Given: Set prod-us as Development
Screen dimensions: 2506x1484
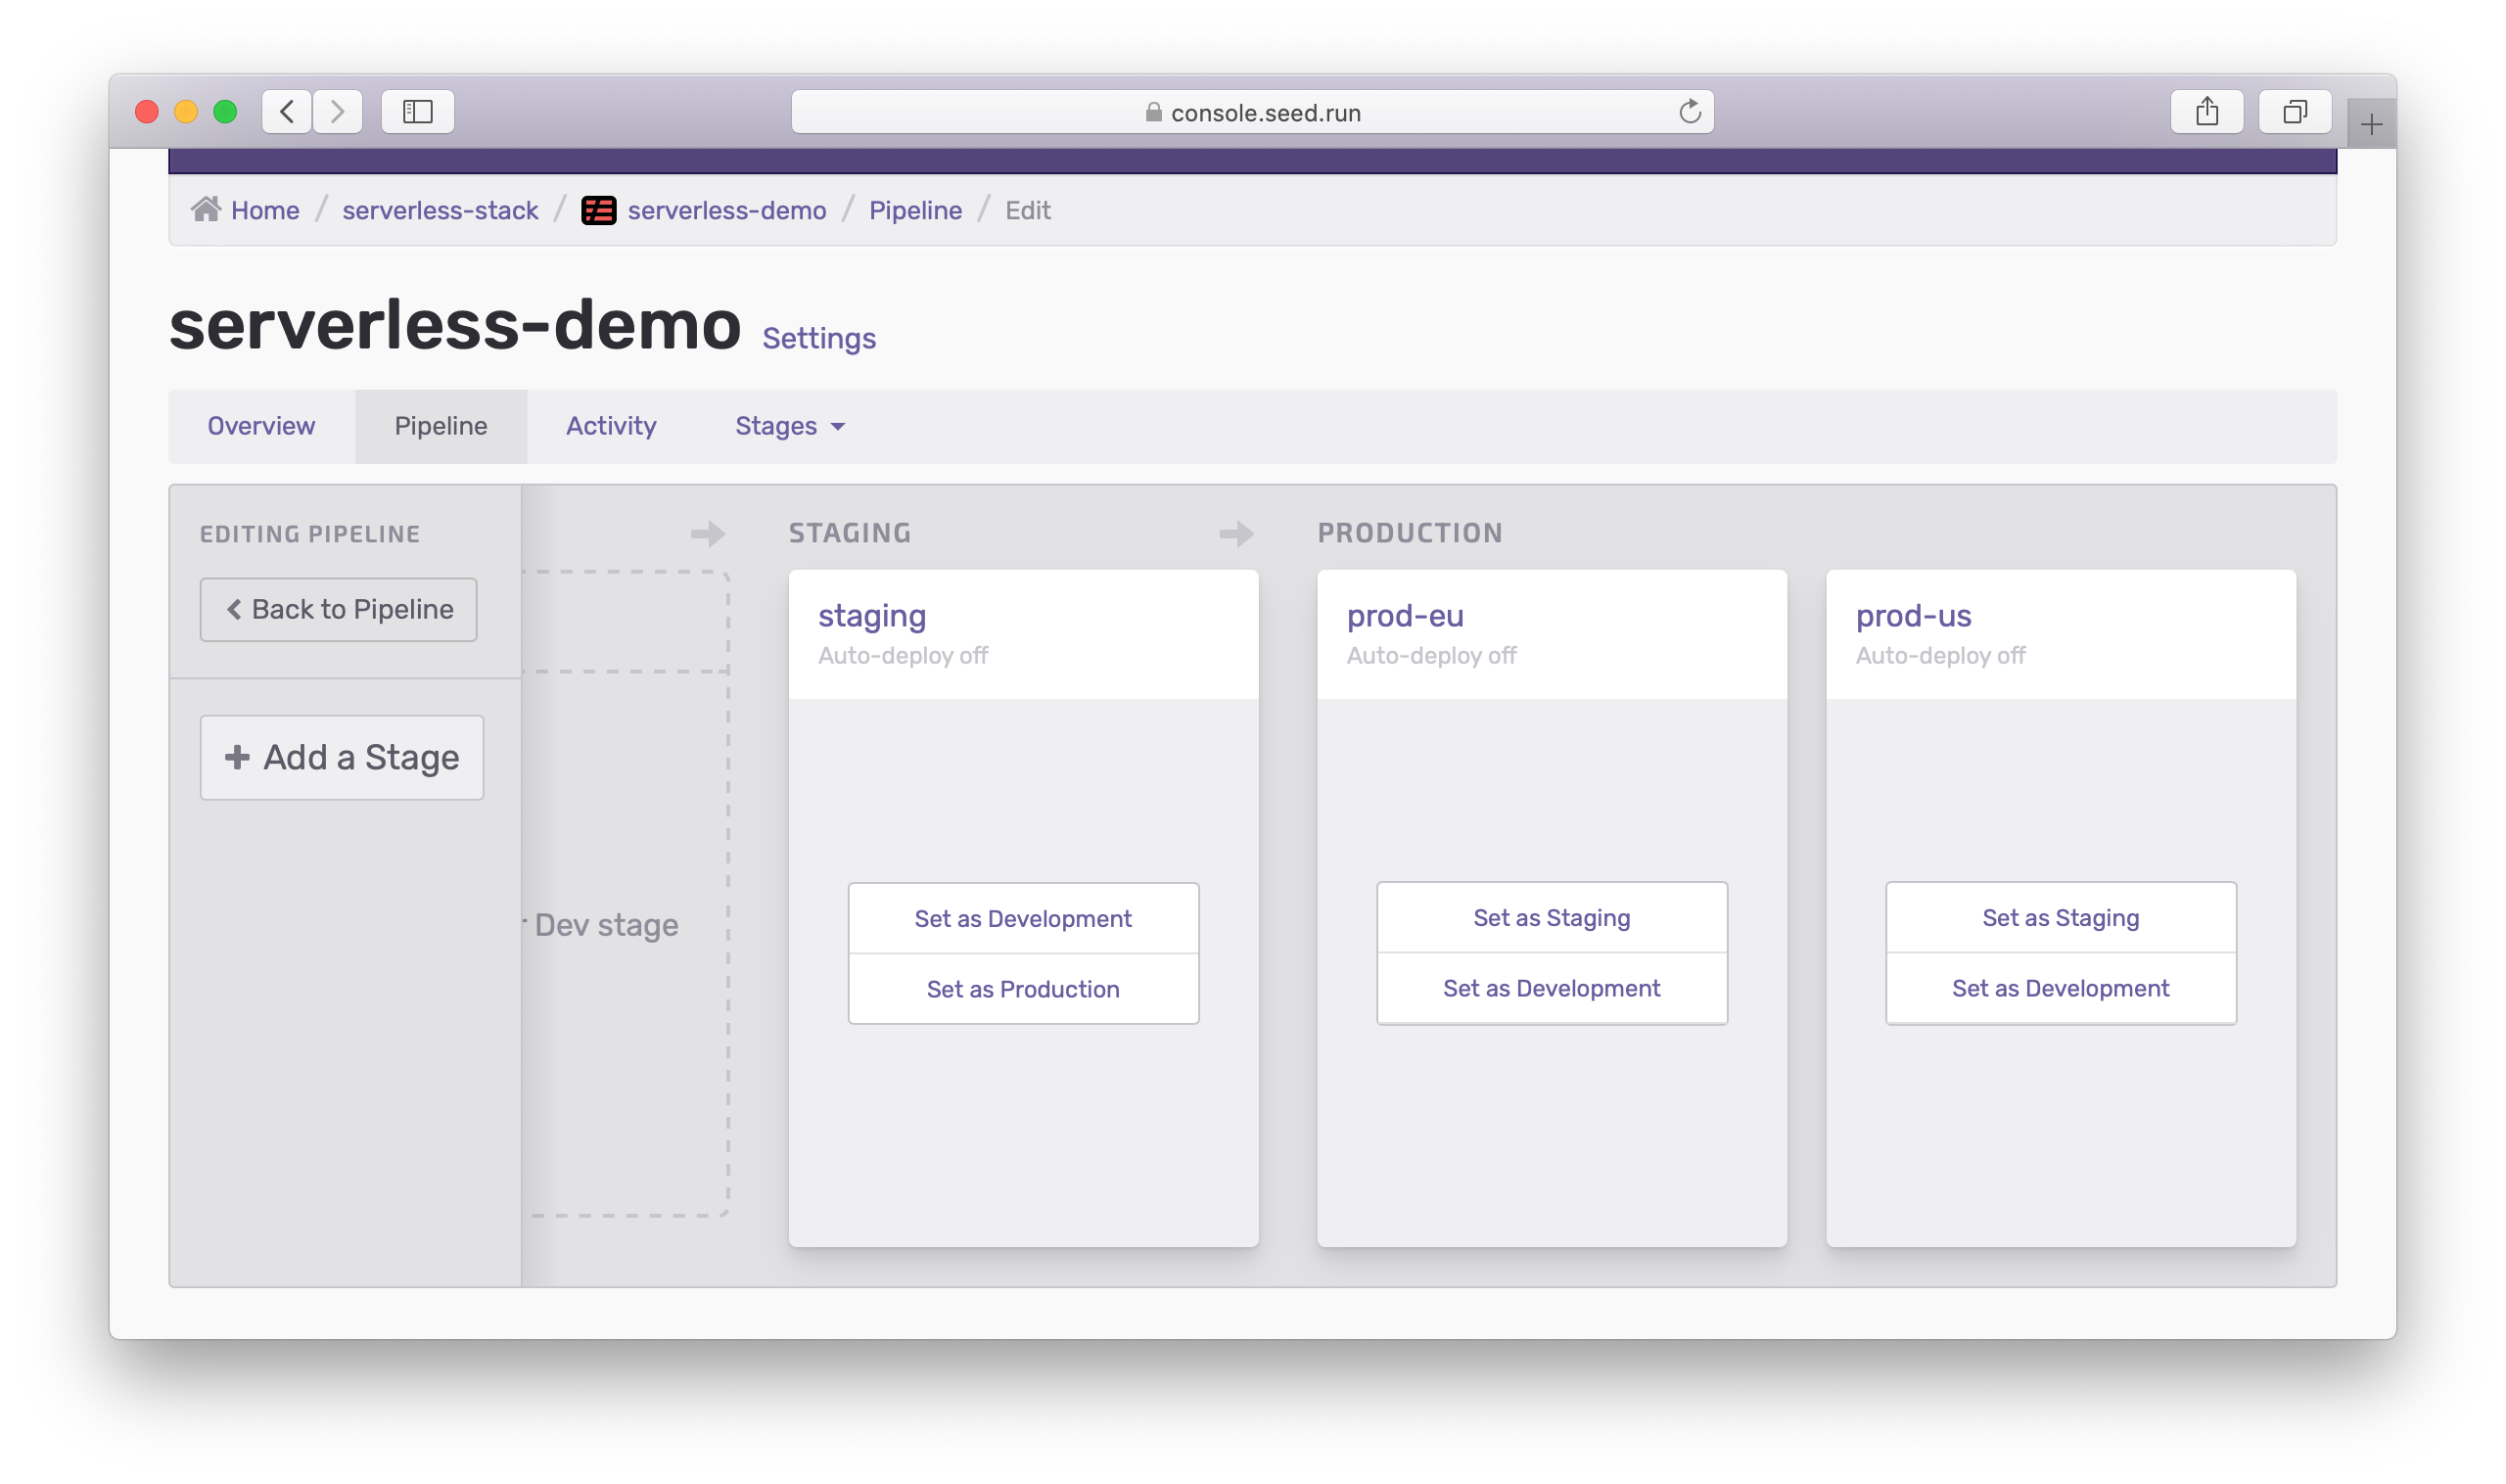Looking at the screenshot, I should [x=2060, y=988].
